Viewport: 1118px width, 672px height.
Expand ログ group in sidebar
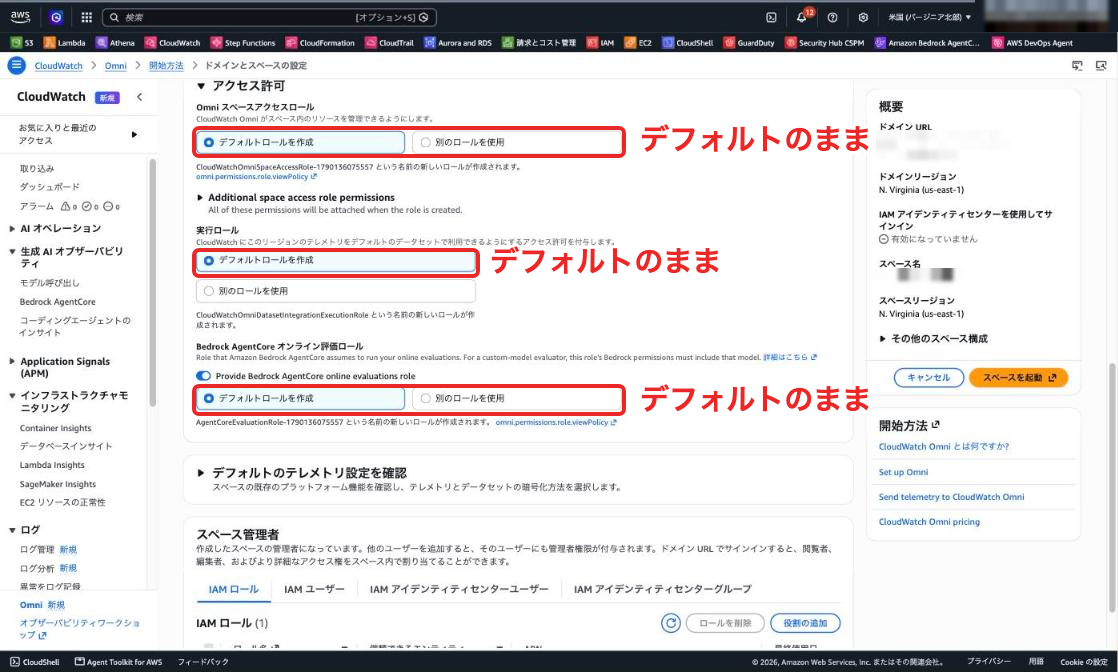pyautogui.click(x=12, y=530)
